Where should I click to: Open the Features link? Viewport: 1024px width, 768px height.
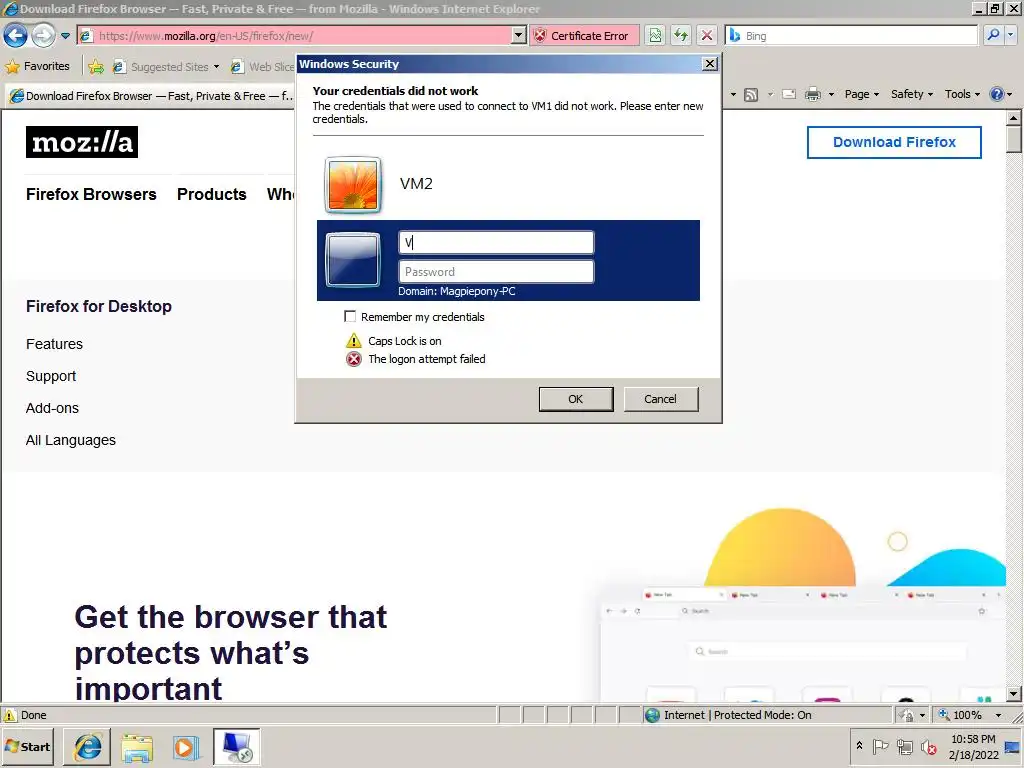(54, 344)
